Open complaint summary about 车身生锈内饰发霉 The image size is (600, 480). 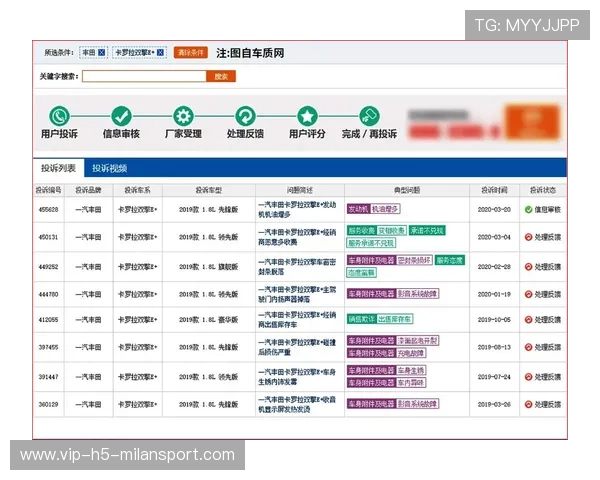297,377
